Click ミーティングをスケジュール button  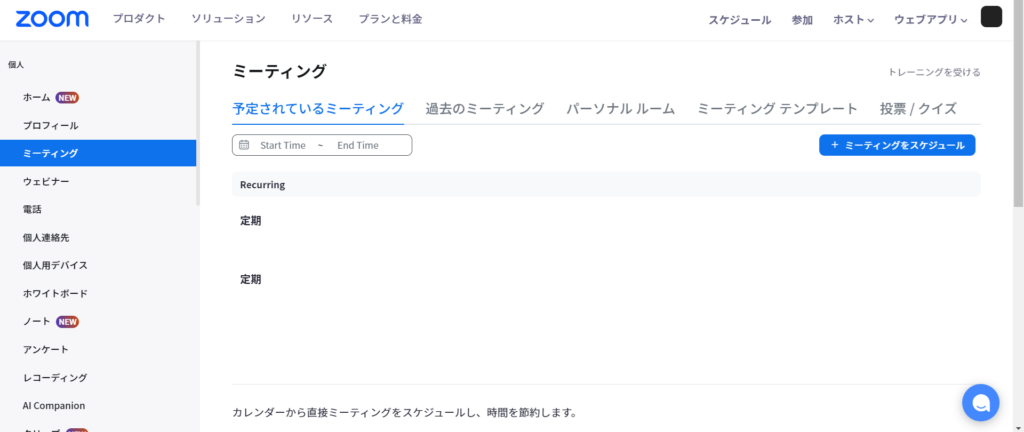click(897, 145)
